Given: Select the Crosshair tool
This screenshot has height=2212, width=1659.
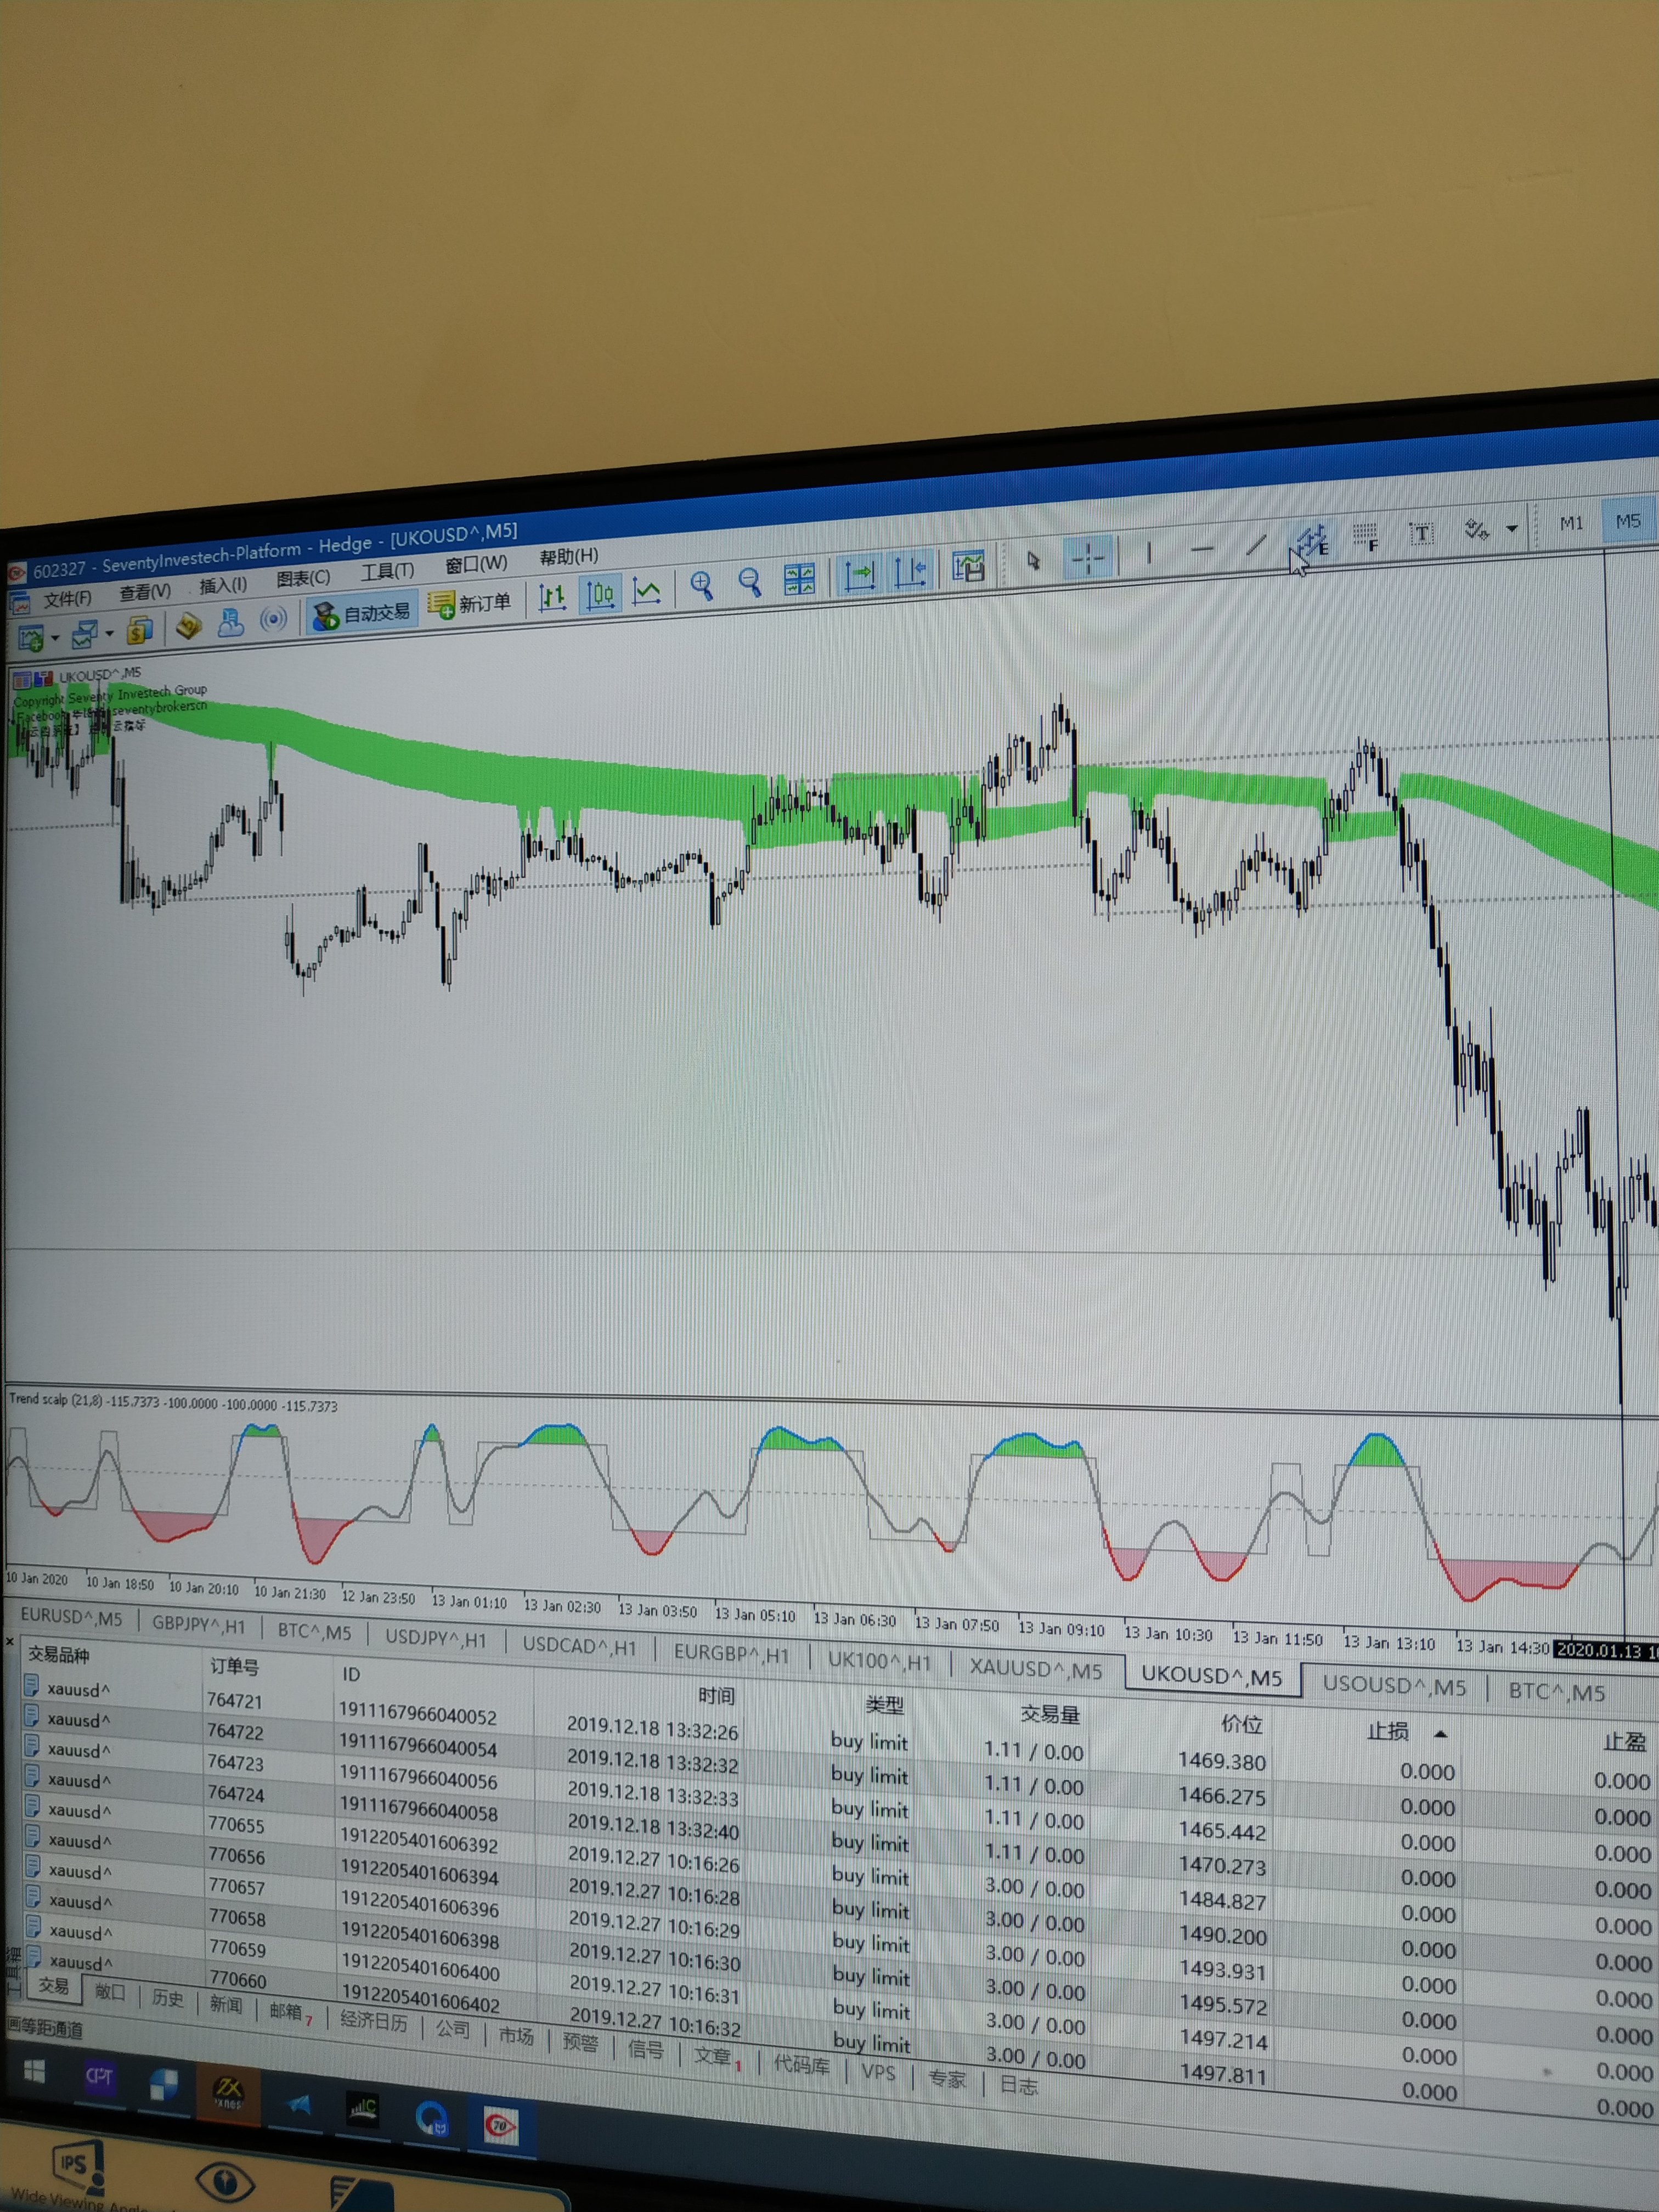Looking at the screenshot, I should [x=1087, y=557].
